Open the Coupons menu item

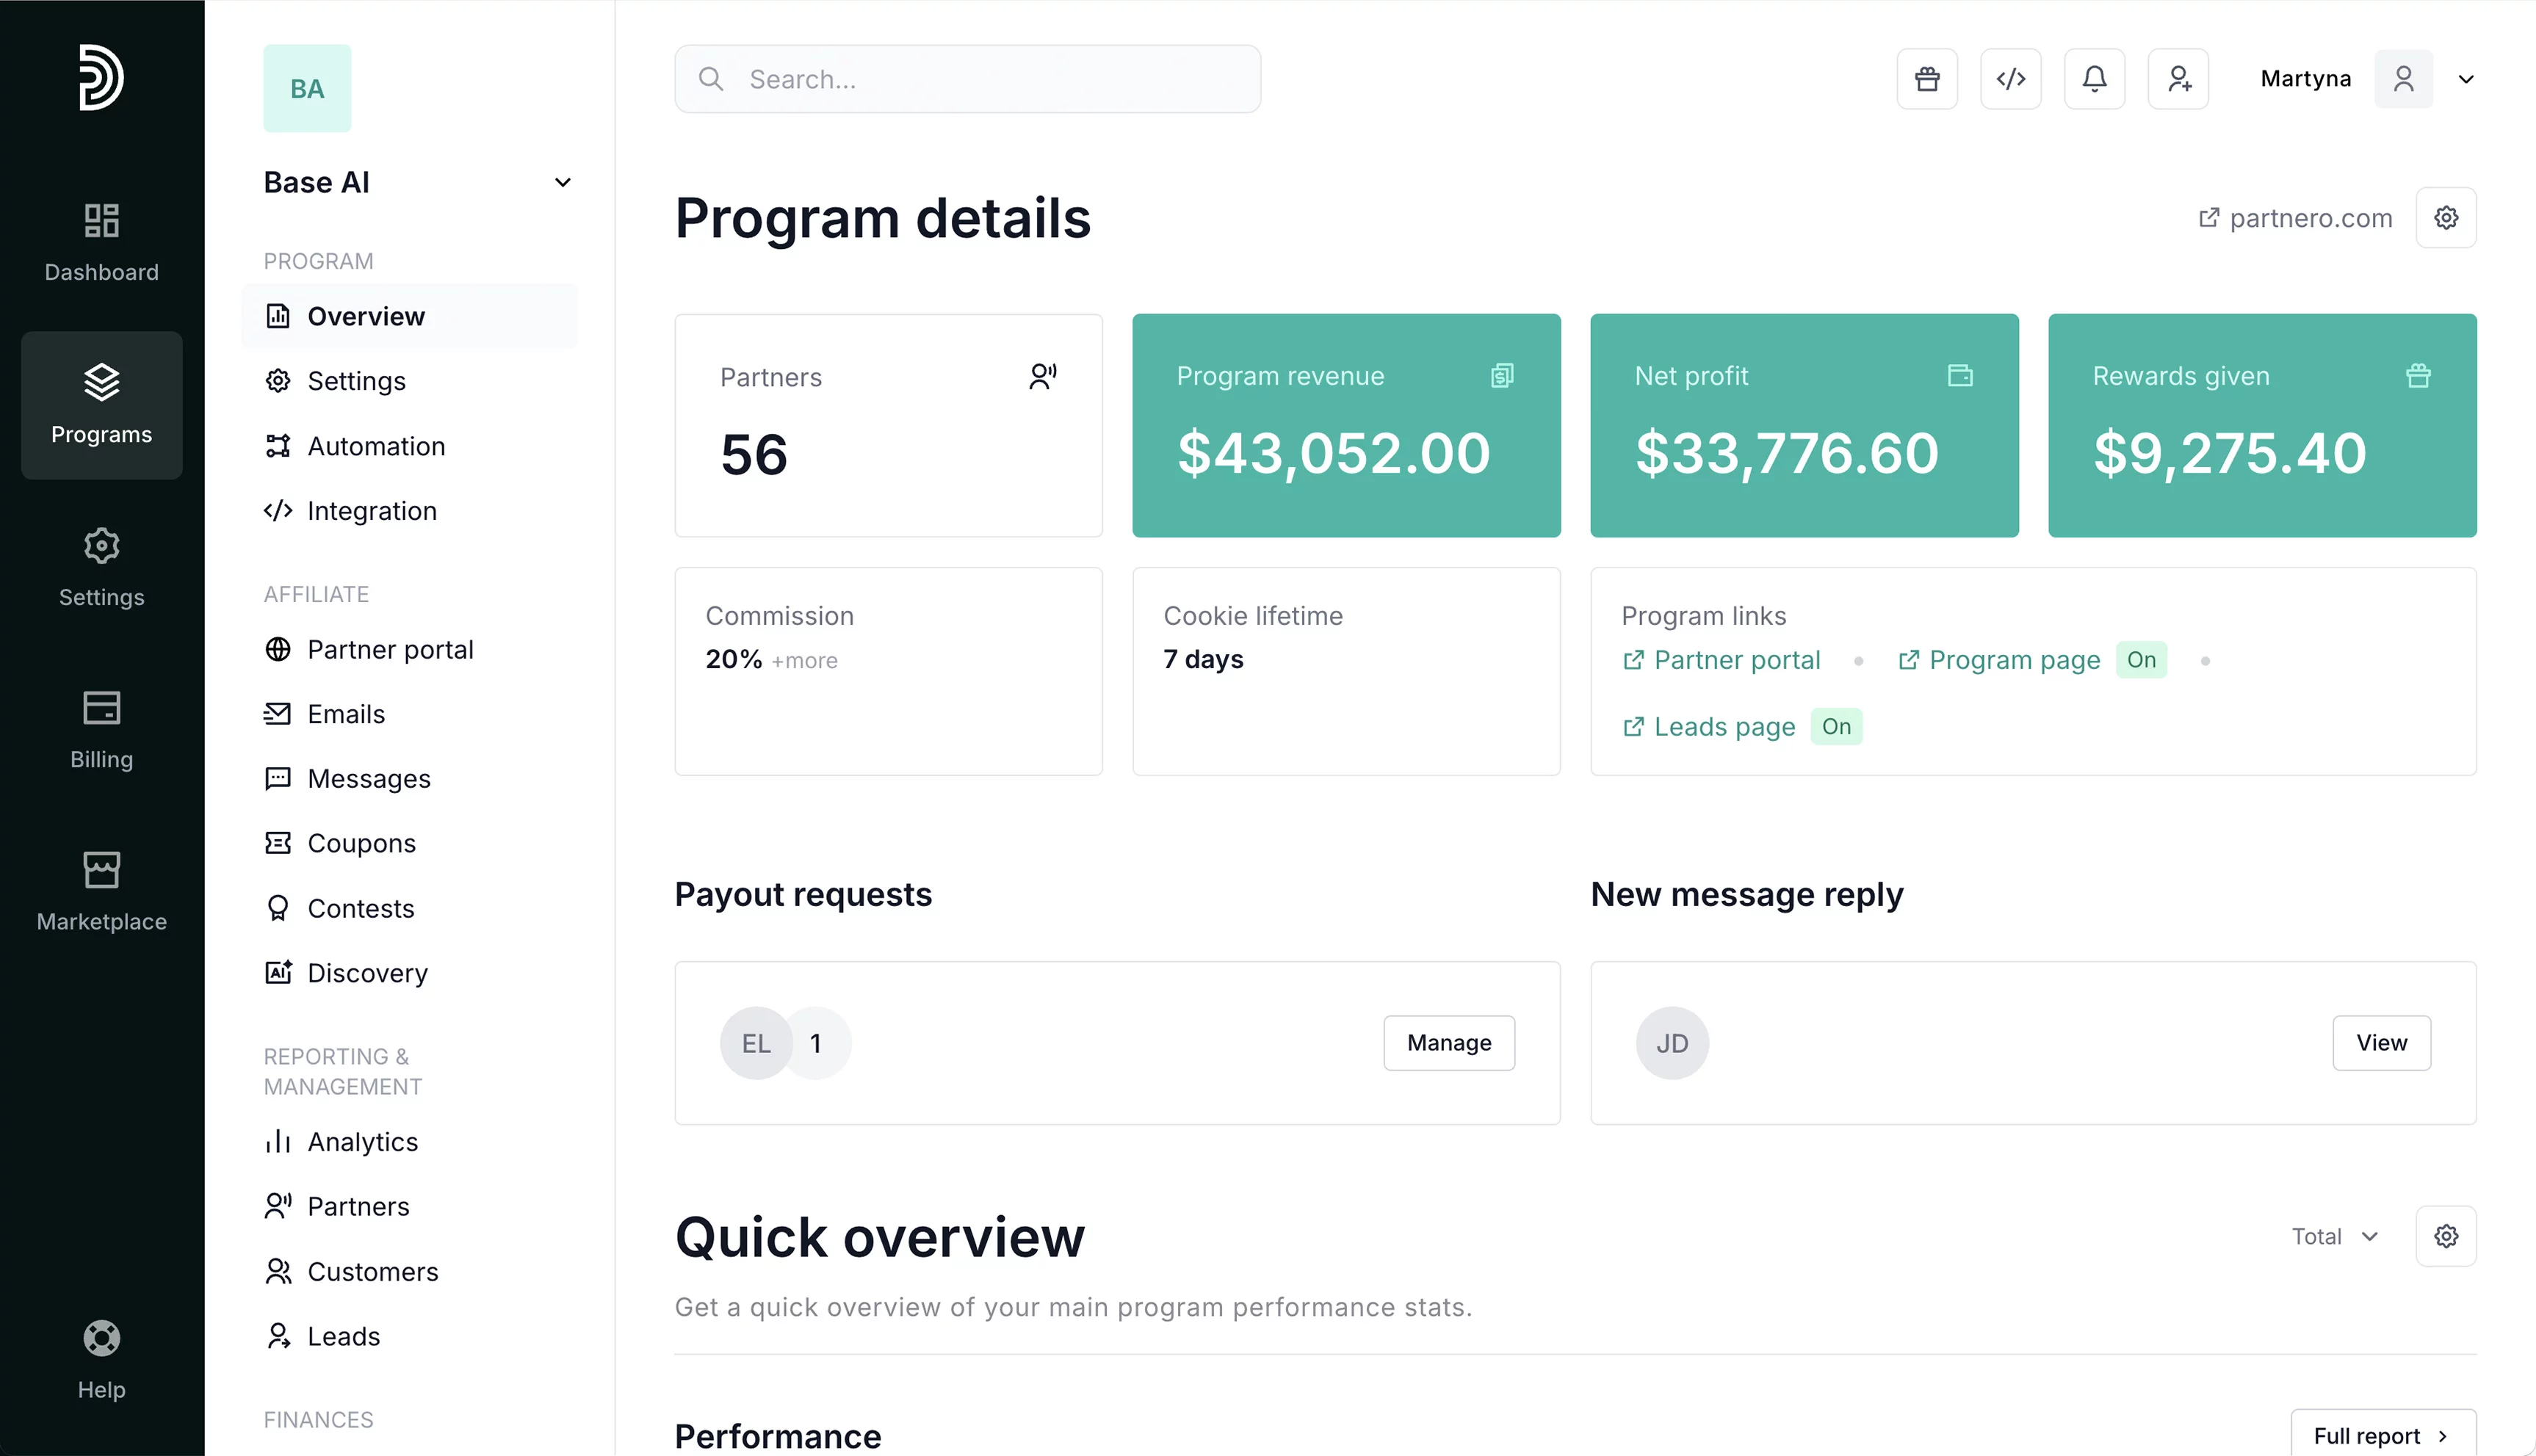(x=361, y=843)
